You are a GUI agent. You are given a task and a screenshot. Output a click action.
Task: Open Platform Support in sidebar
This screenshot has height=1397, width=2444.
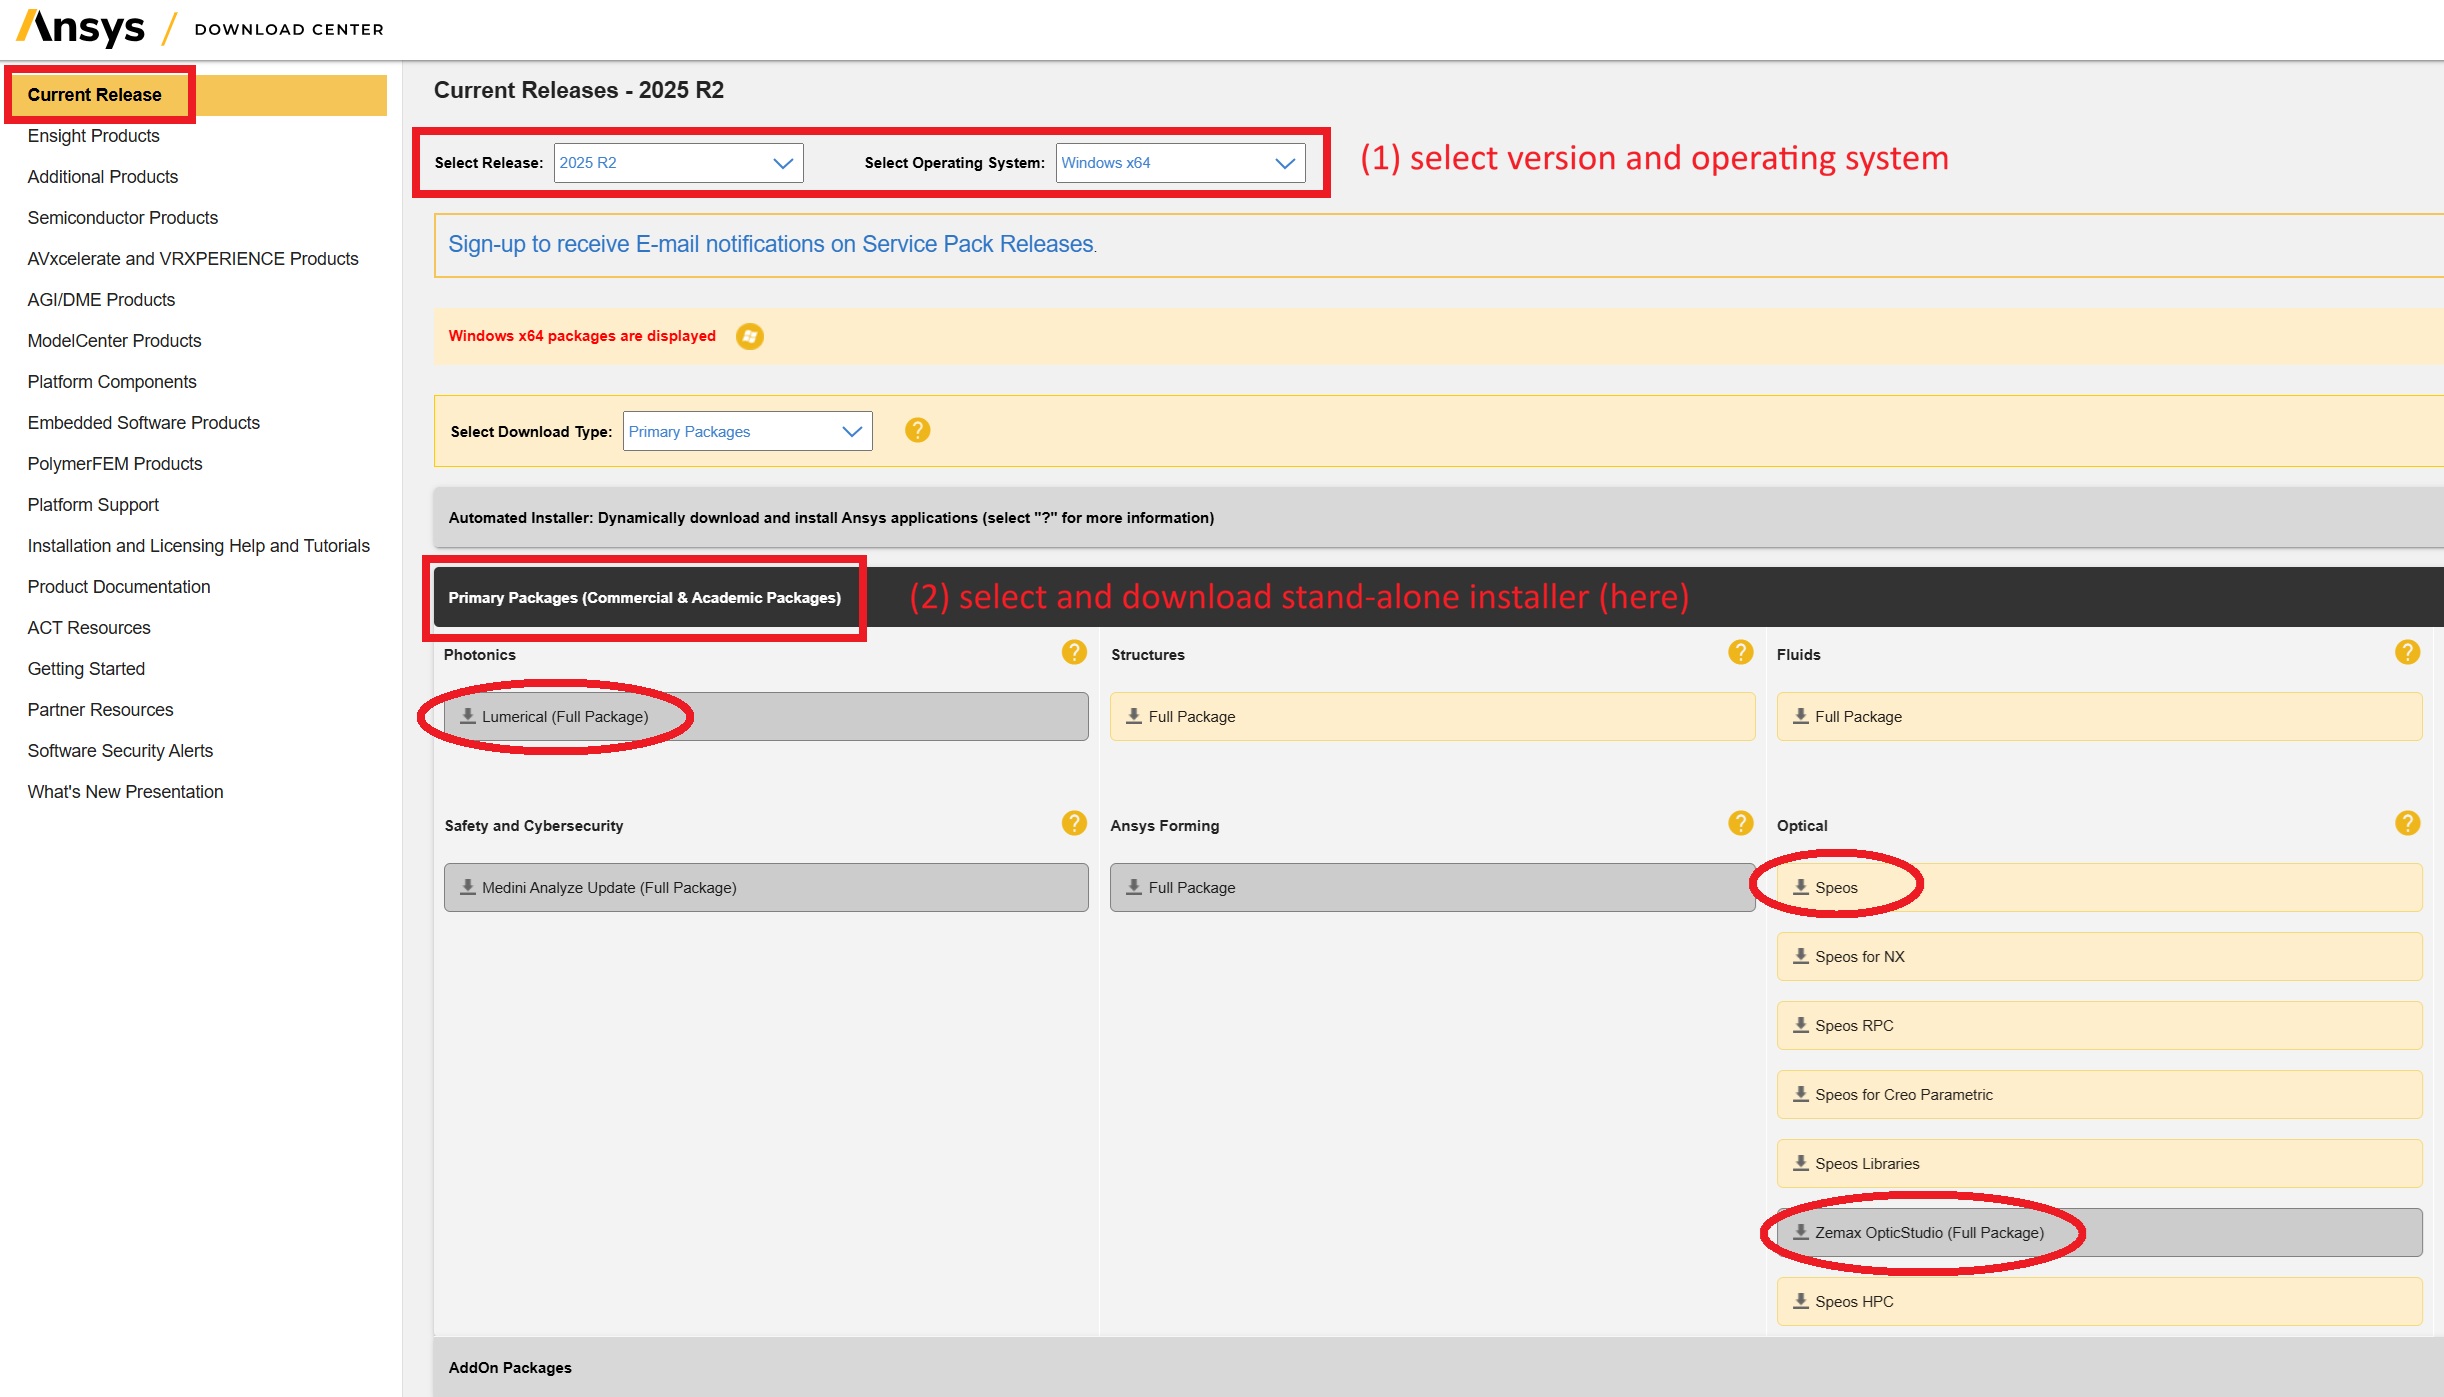click(x=93, y=505)
